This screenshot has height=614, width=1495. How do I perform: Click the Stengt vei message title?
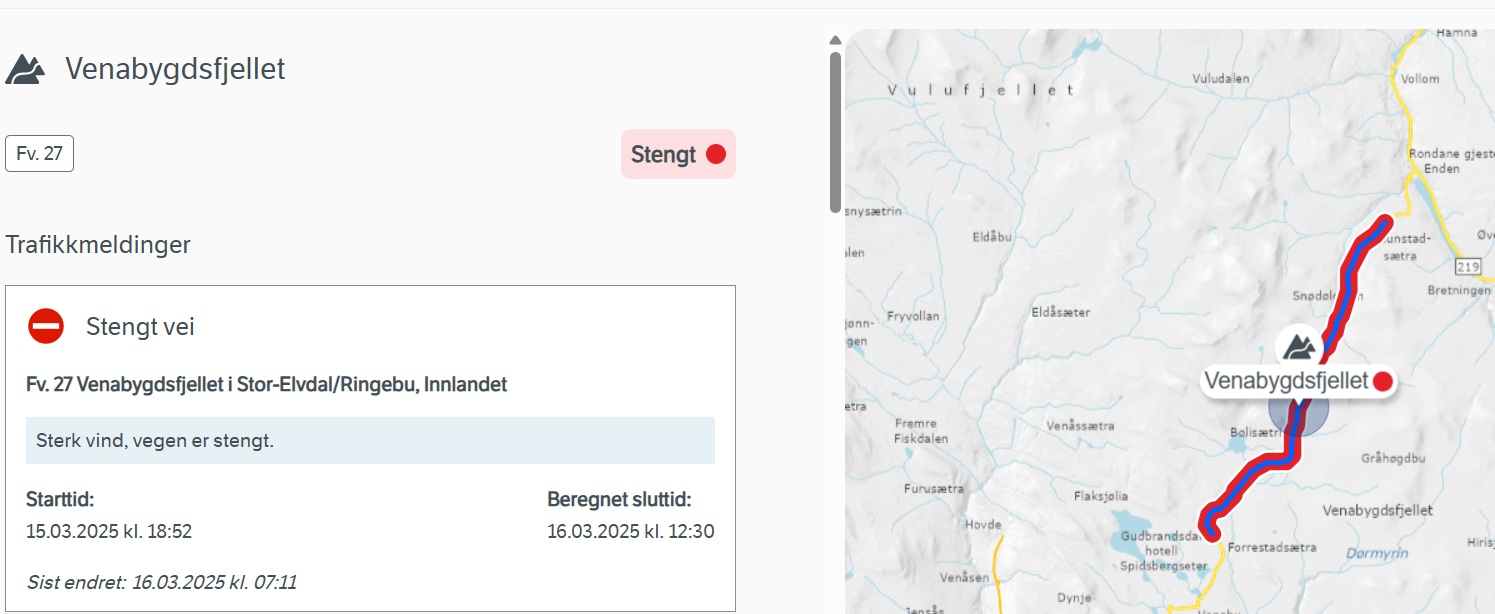140,326
